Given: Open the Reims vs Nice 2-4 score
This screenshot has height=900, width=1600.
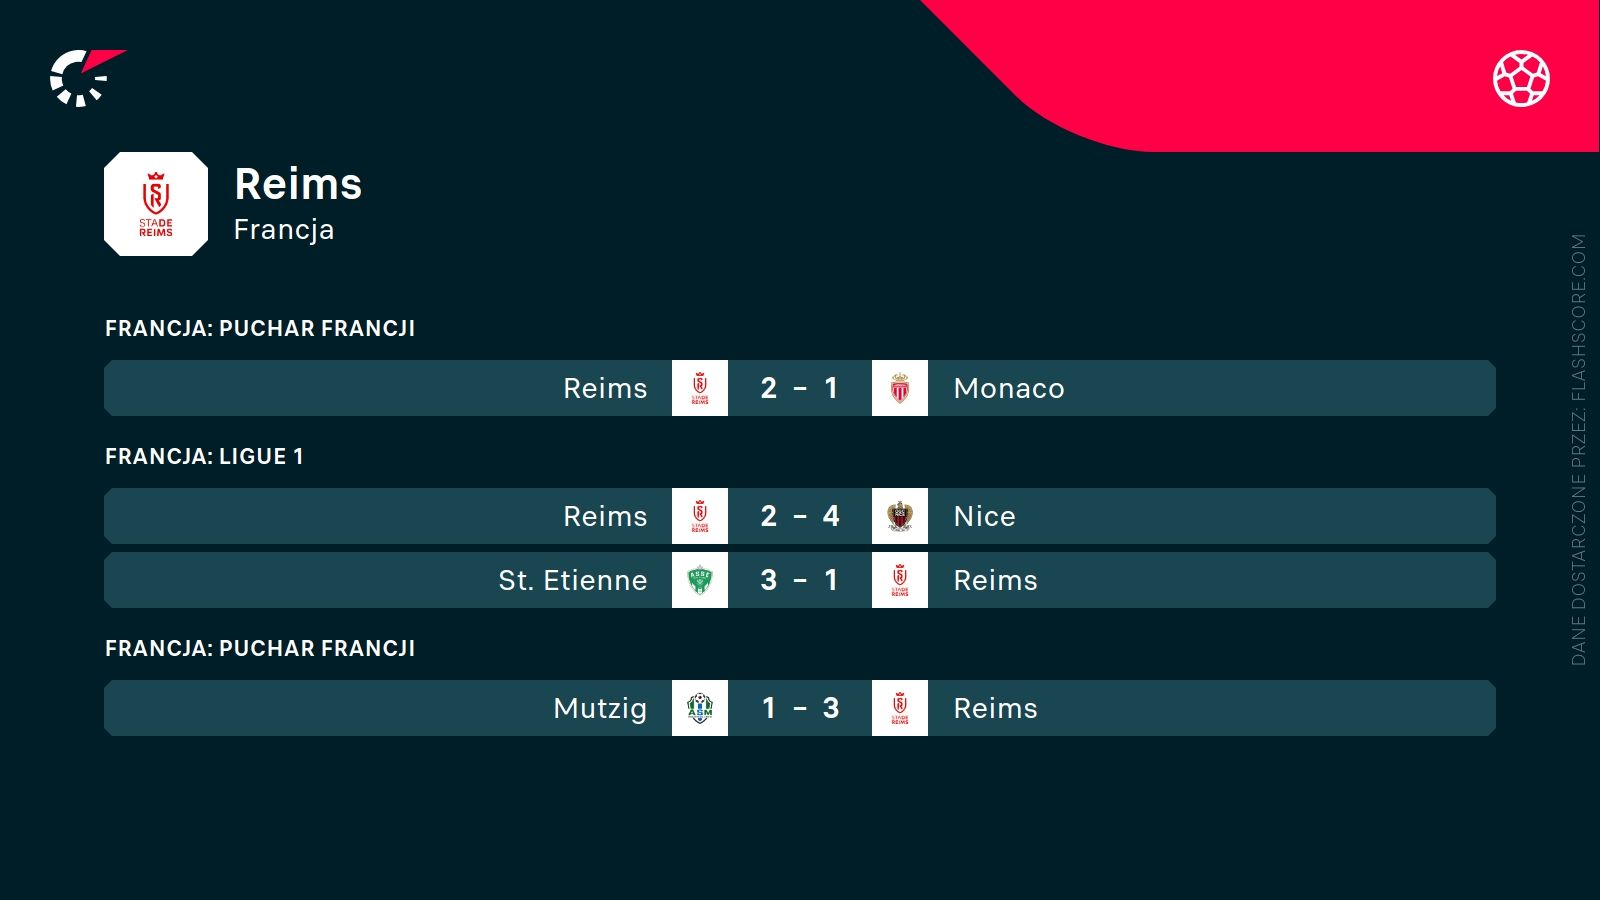Looking at the screenshot, I should pos(799,516).
